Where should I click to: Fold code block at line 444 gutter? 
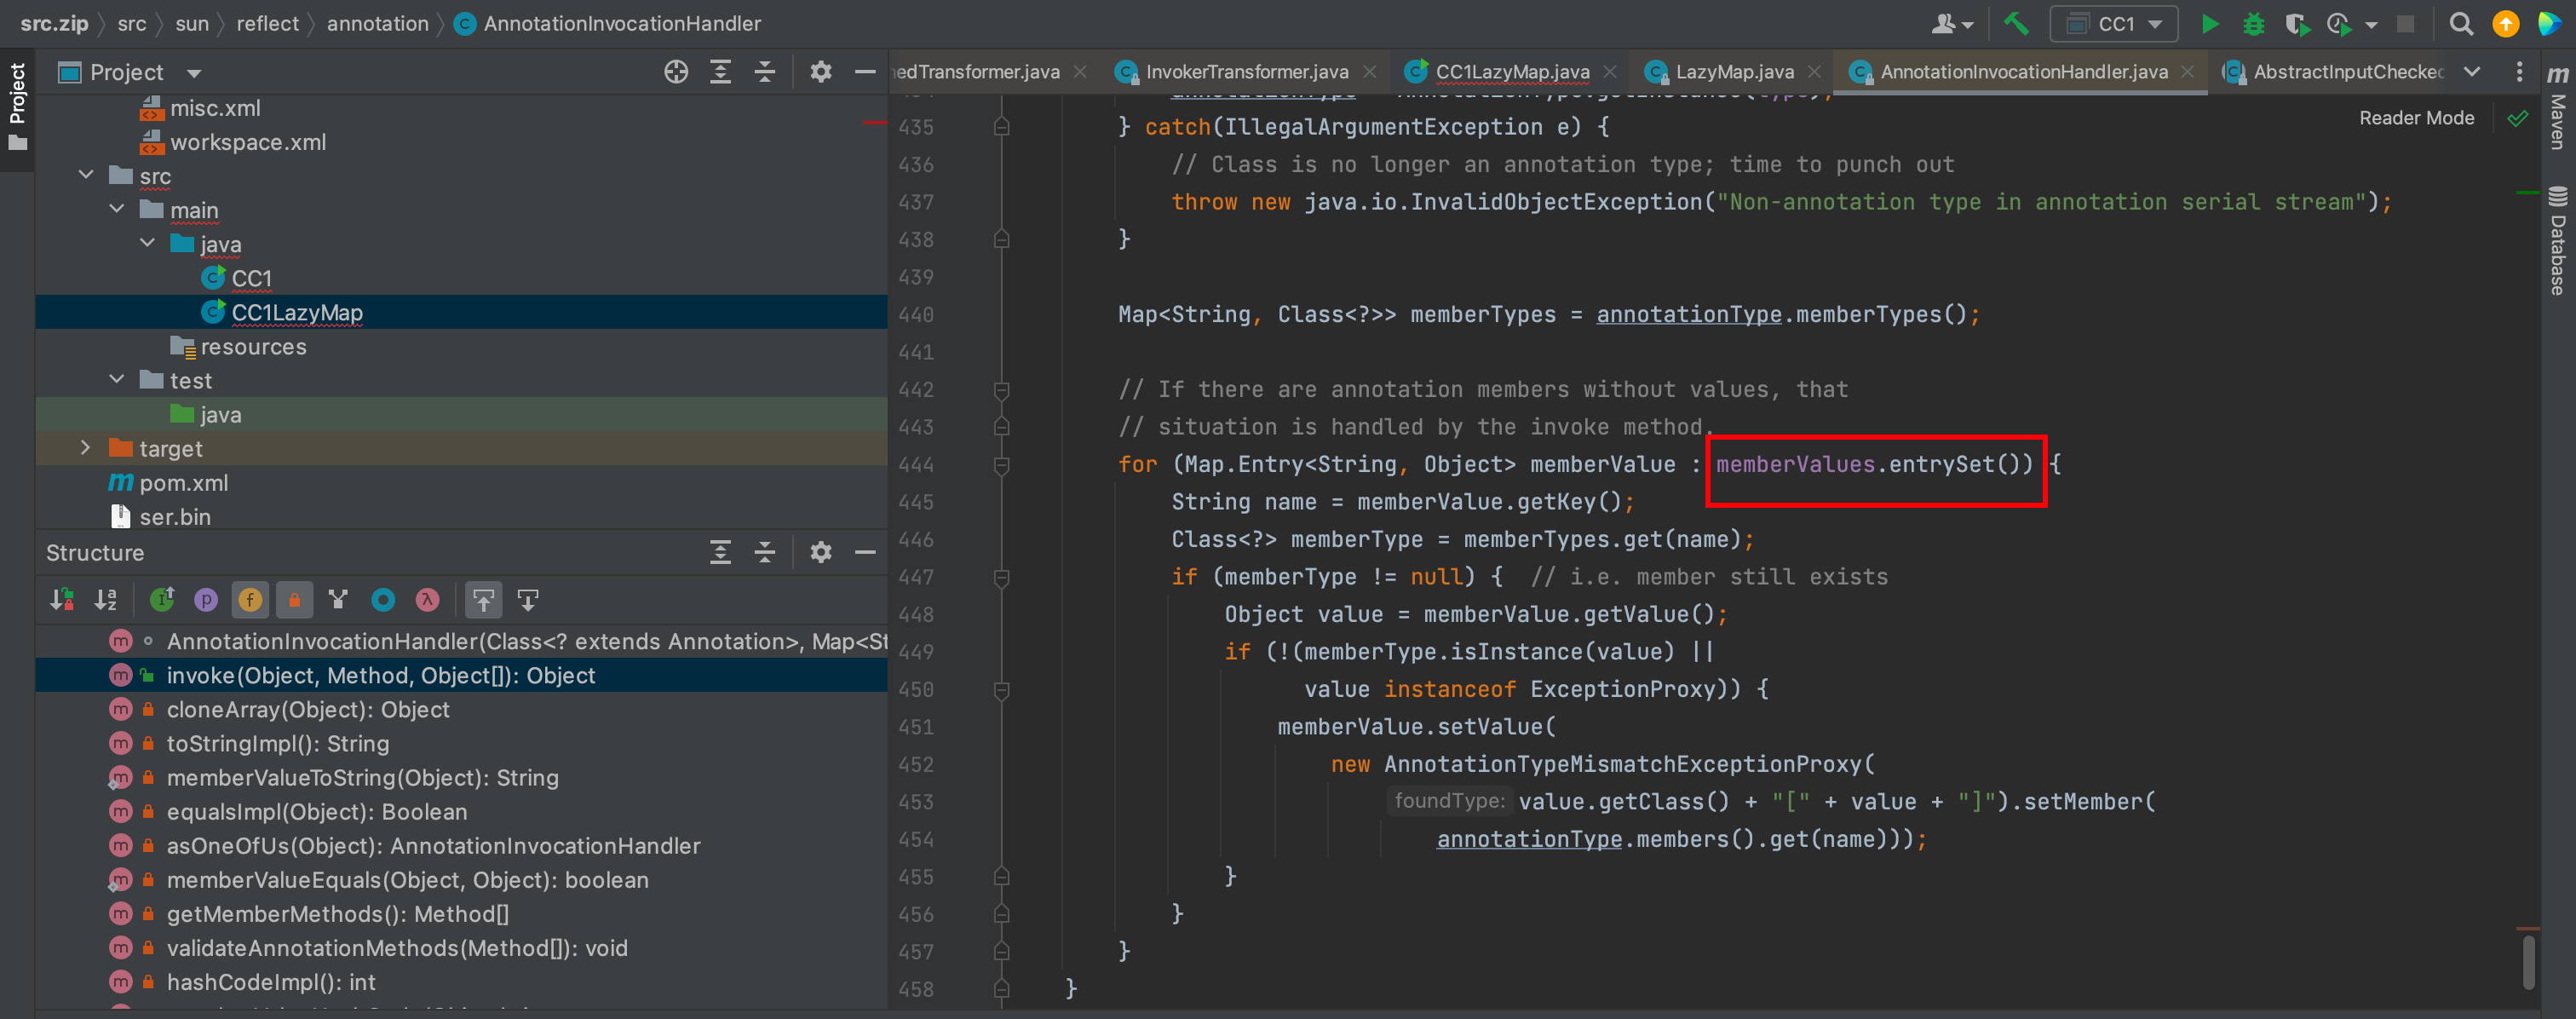tap(1001, 464)
